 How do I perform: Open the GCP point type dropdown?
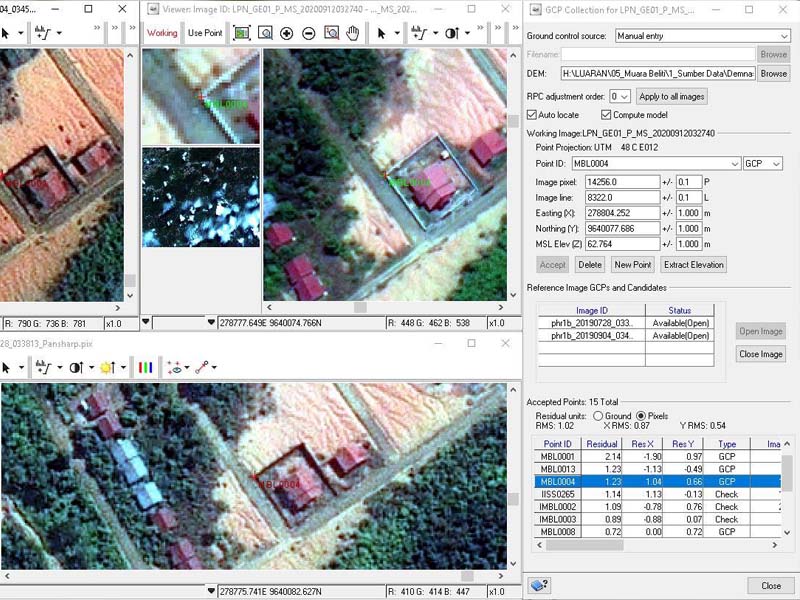pyautogui.click(x=762, y=163)
